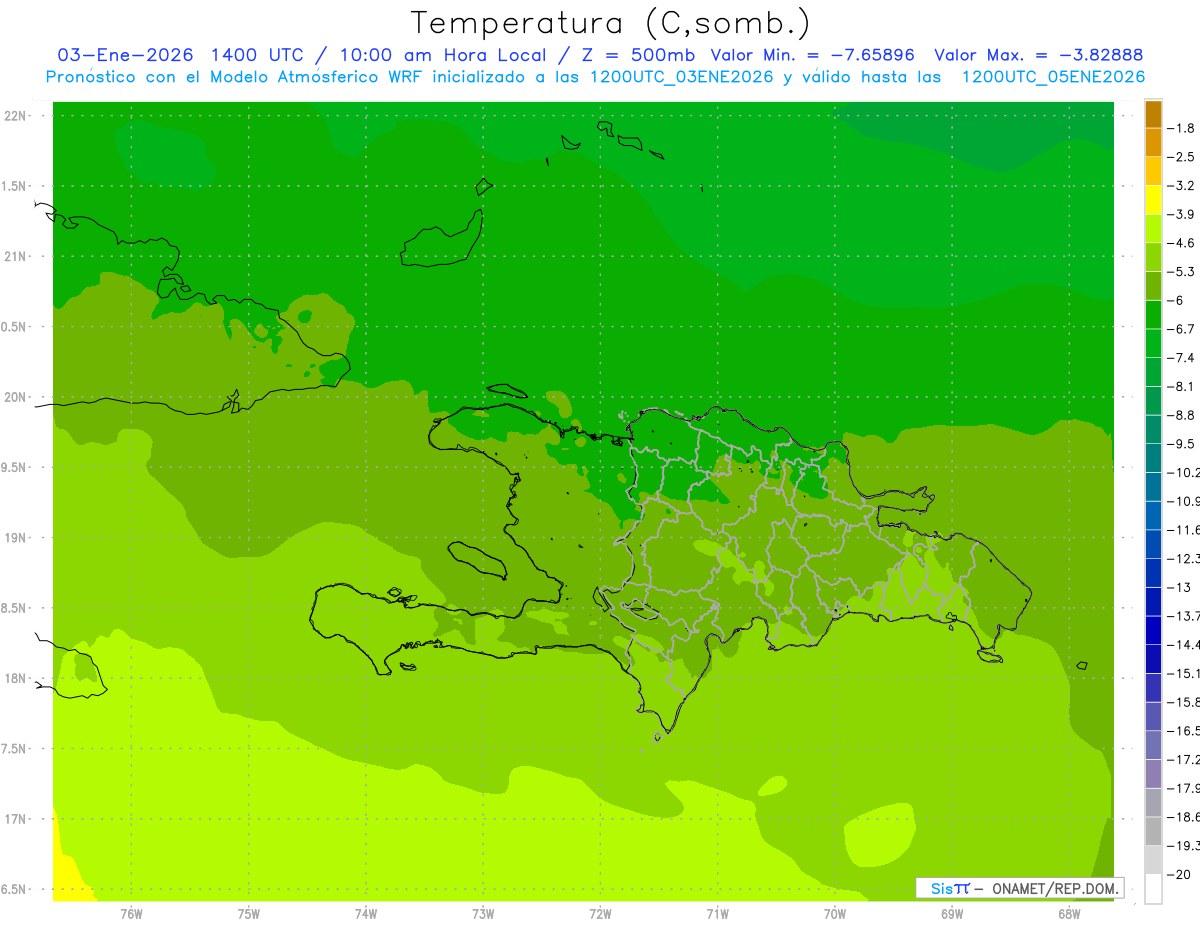Select the date text '03-Ene-2026'
The width and height of the screenshot is (1200, 927).
124,55
